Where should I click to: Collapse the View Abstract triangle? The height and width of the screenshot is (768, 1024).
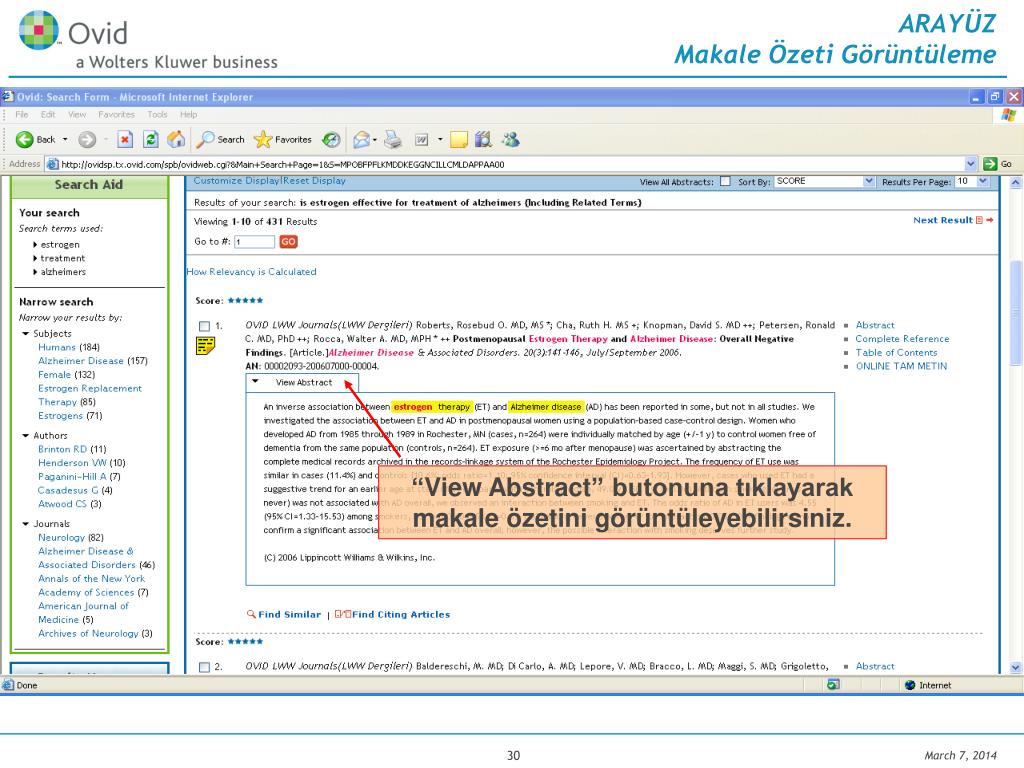pyautogui.click(x=255, y=381)
